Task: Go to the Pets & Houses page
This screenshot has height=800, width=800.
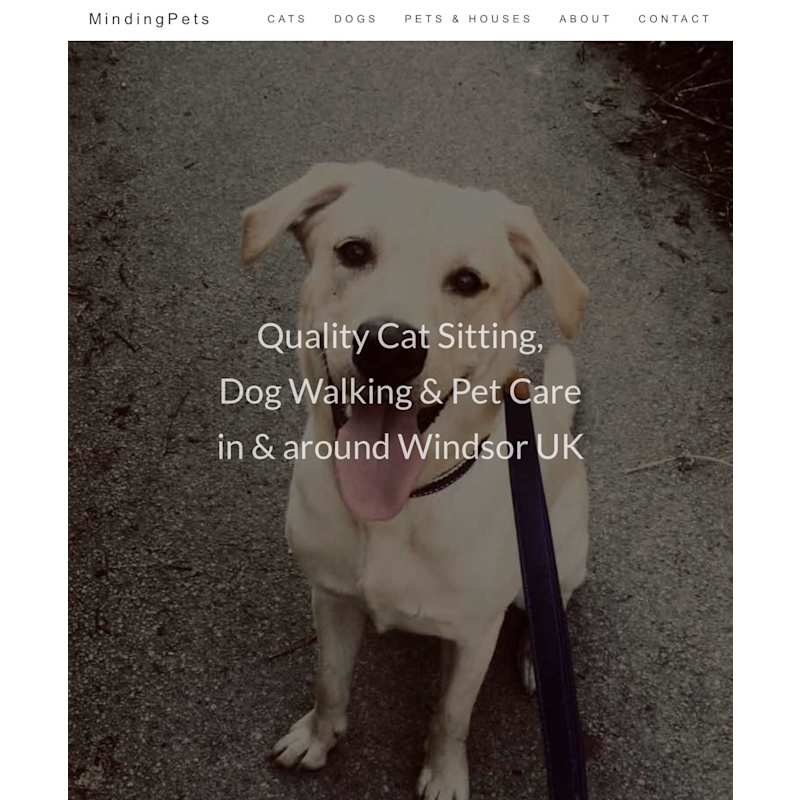Action: tap(468, 19)
